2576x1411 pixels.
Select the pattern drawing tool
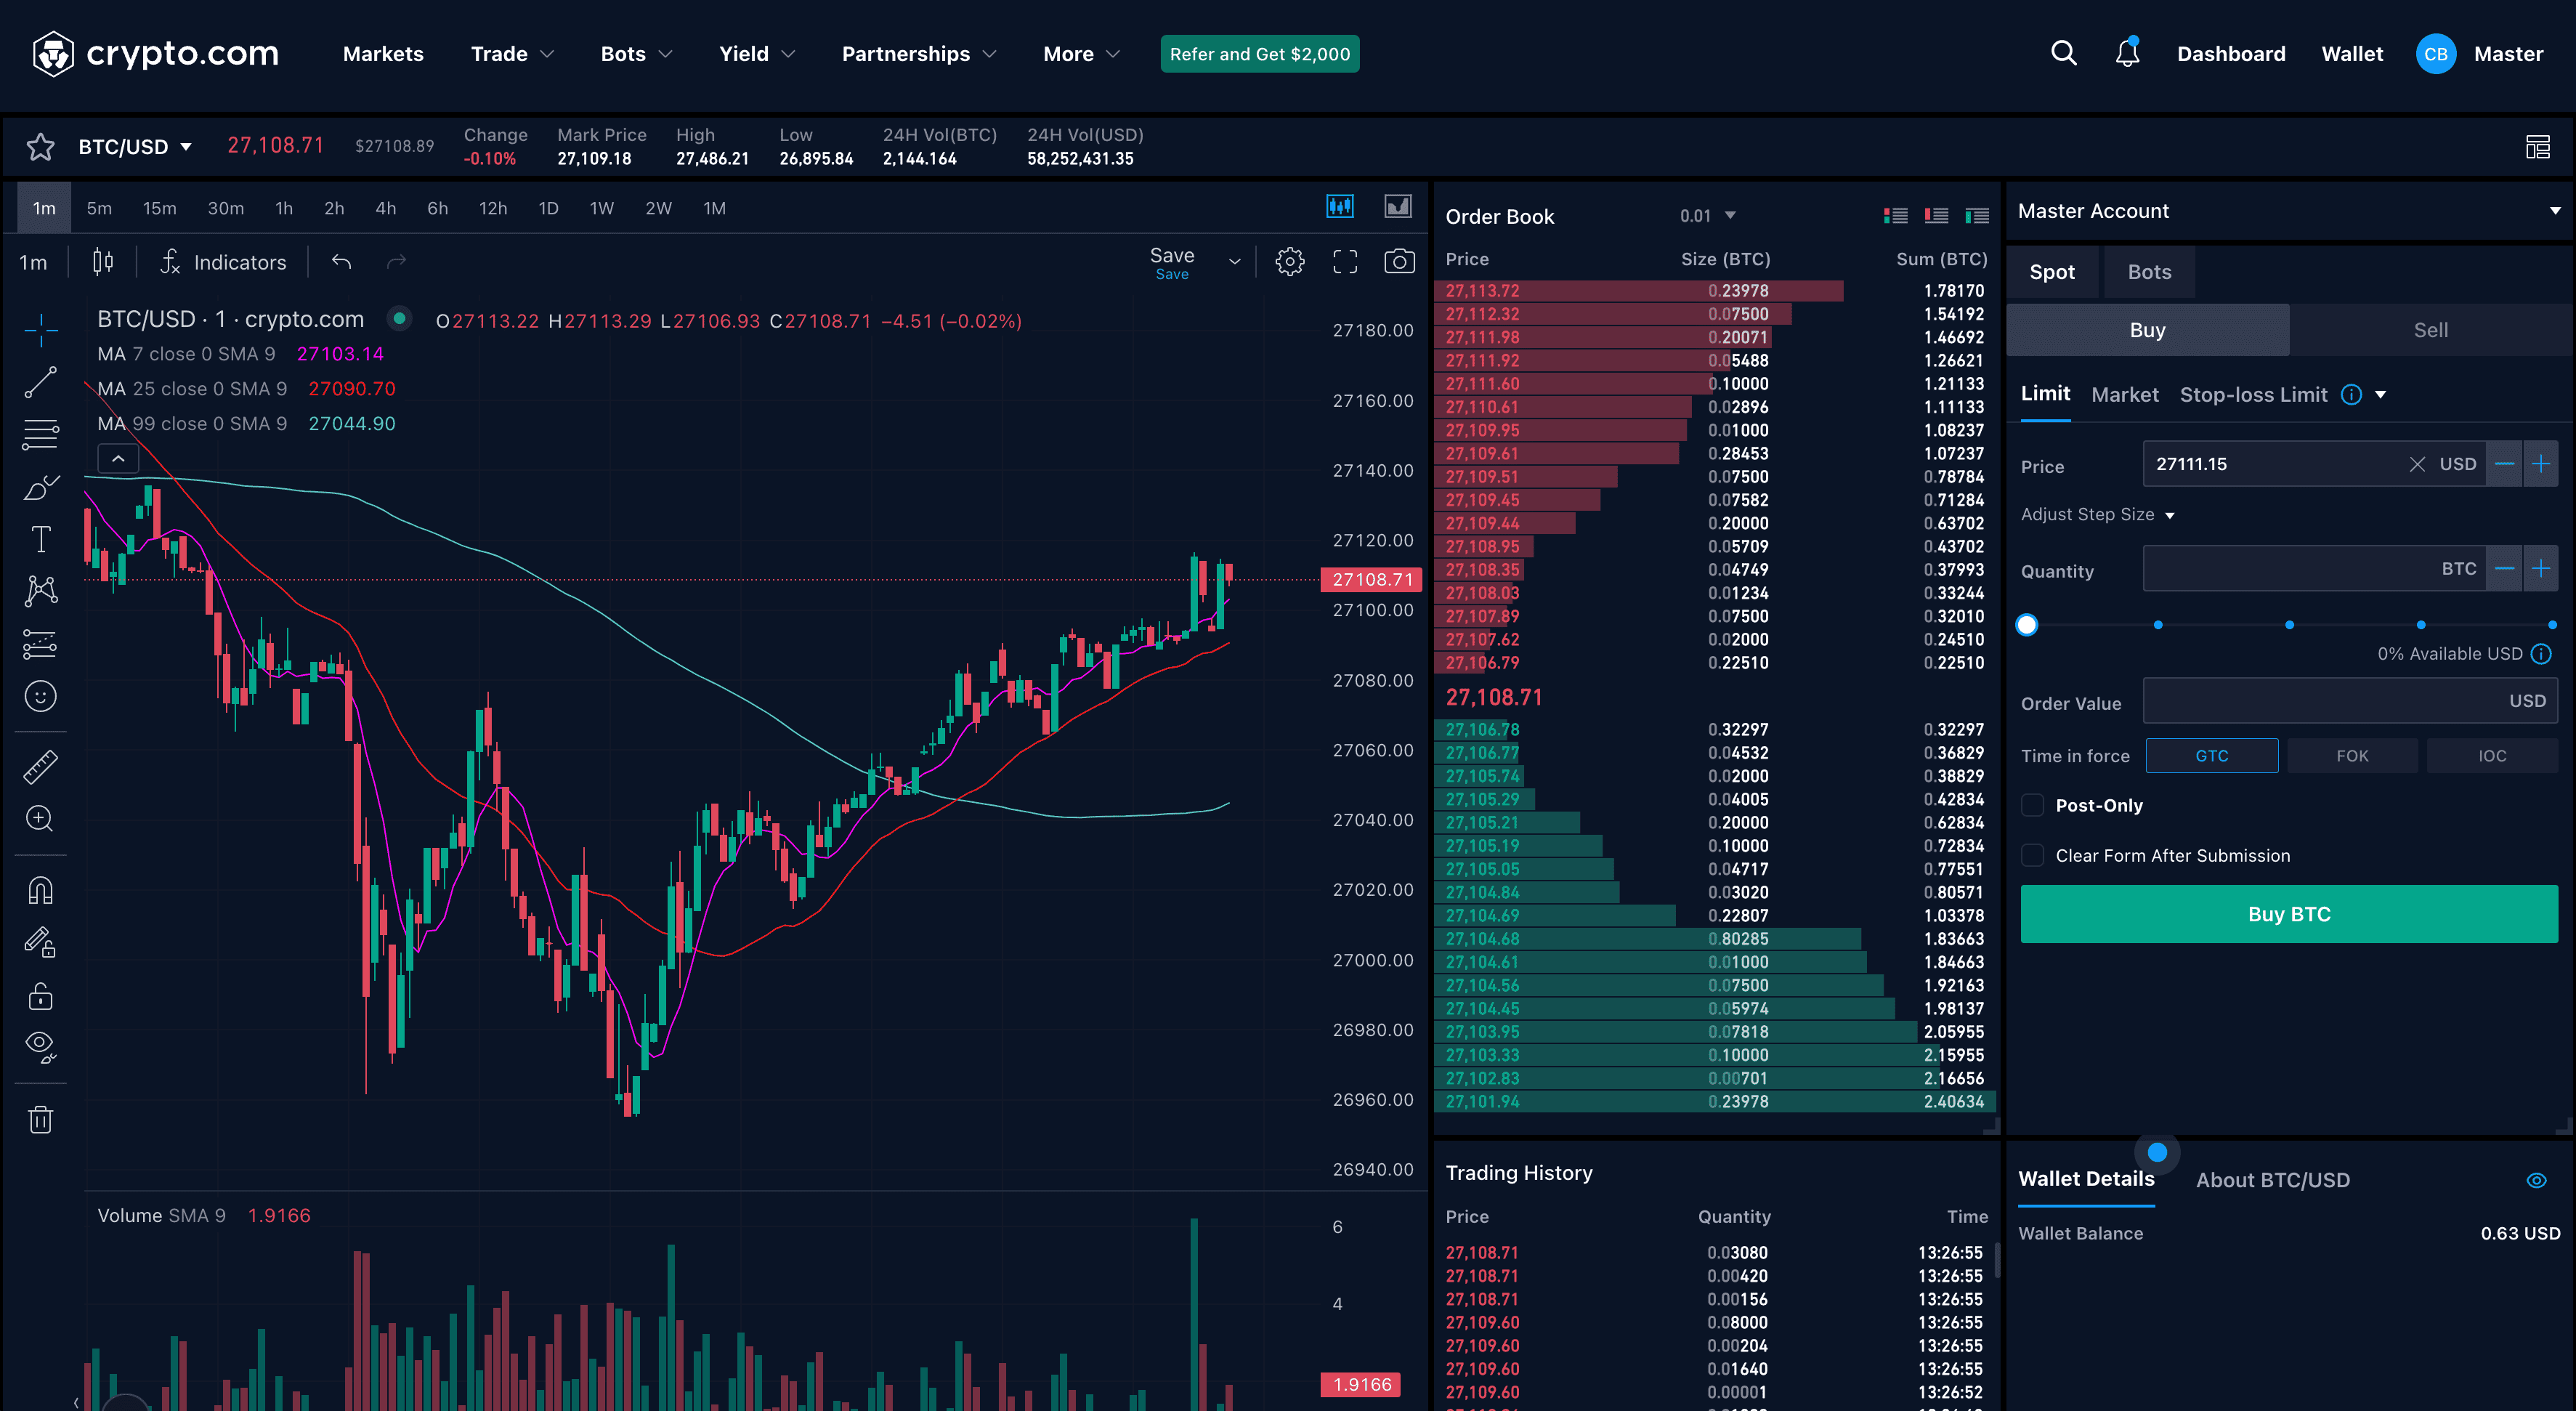41,591
